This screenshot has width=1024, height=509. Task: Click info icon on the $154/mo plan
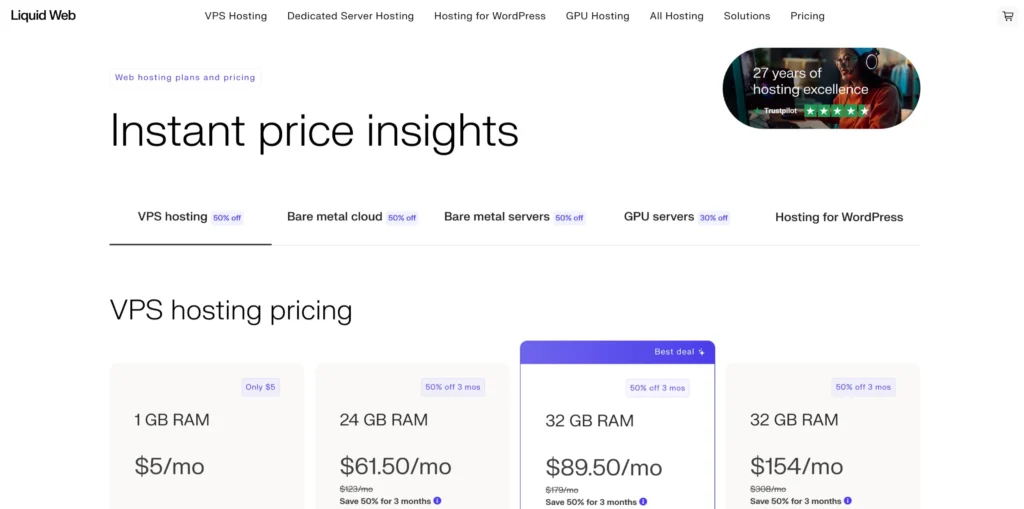point(848,501)
